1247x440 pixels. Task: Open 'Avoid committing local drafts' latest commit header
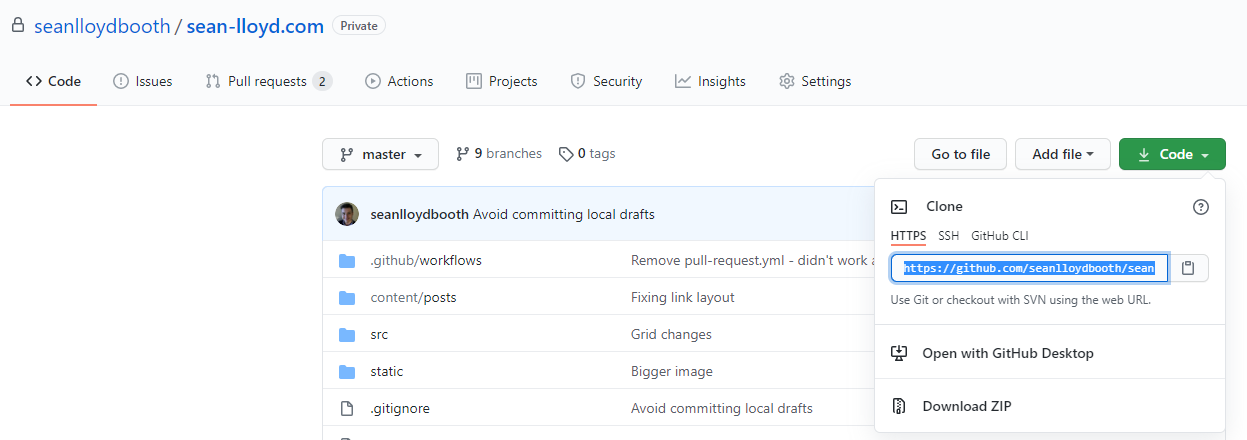coord(564,214)
